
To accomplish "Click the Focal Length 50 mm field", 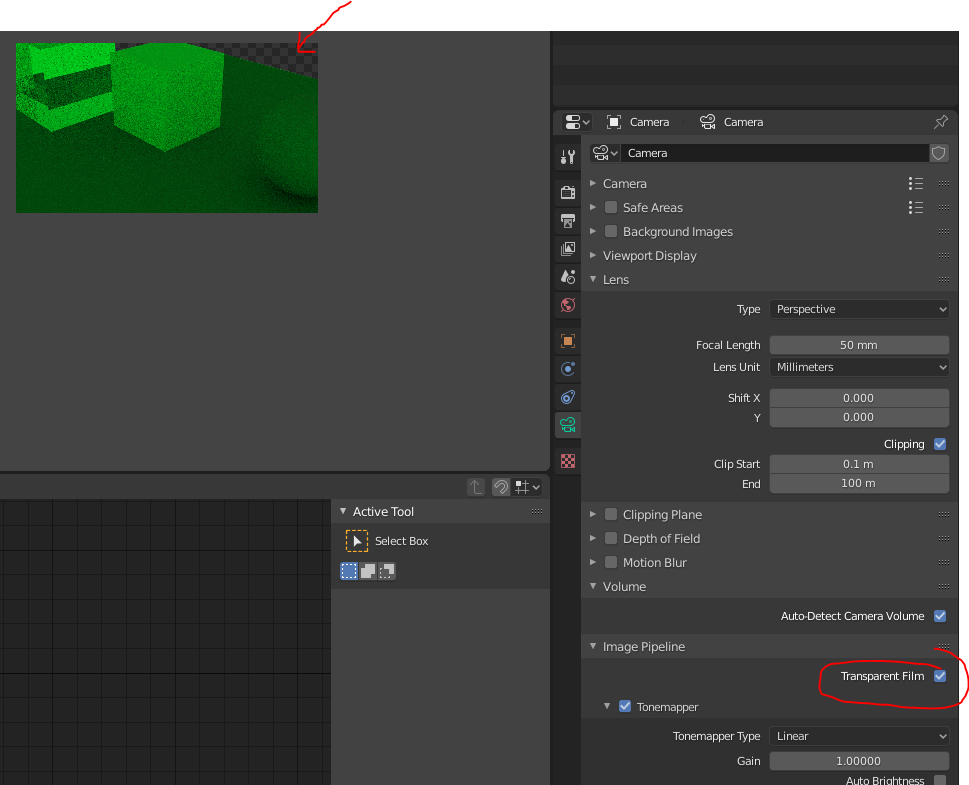I will pos(859,345).
